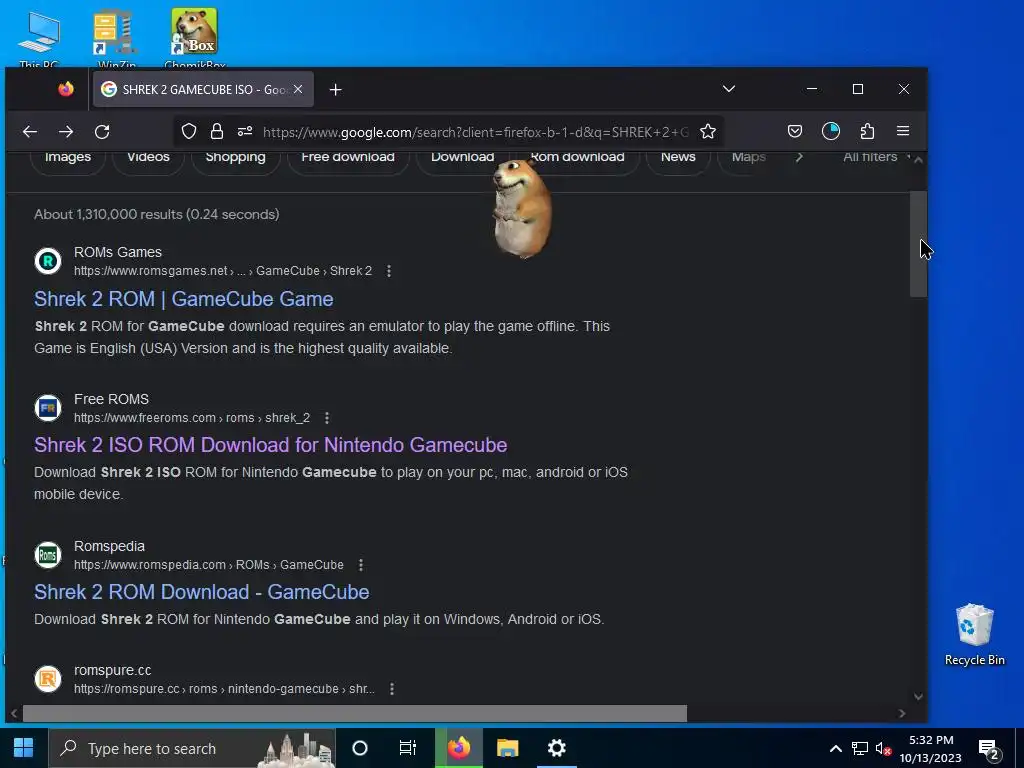
Task: Open Shrek 2 ROM Download - GameCube result
Action: point(202,592)
